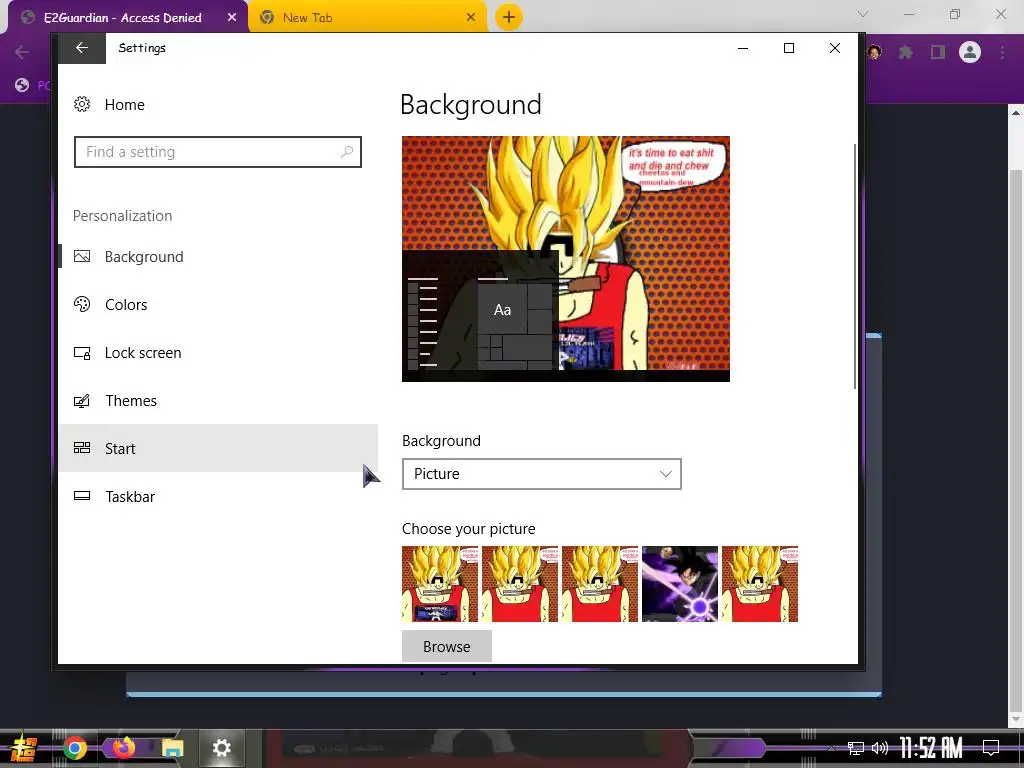Open Chrome from the taskbar
This screenshot has width=1024, height=768.
pos(75,748)
